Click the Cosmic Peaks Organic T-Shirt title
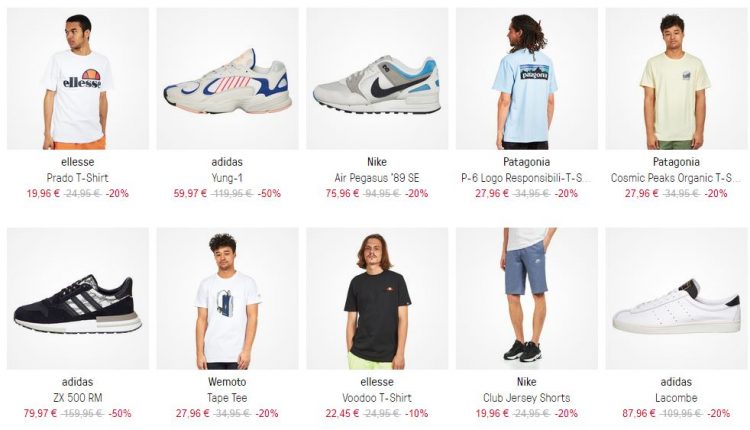 click(676, 178)
